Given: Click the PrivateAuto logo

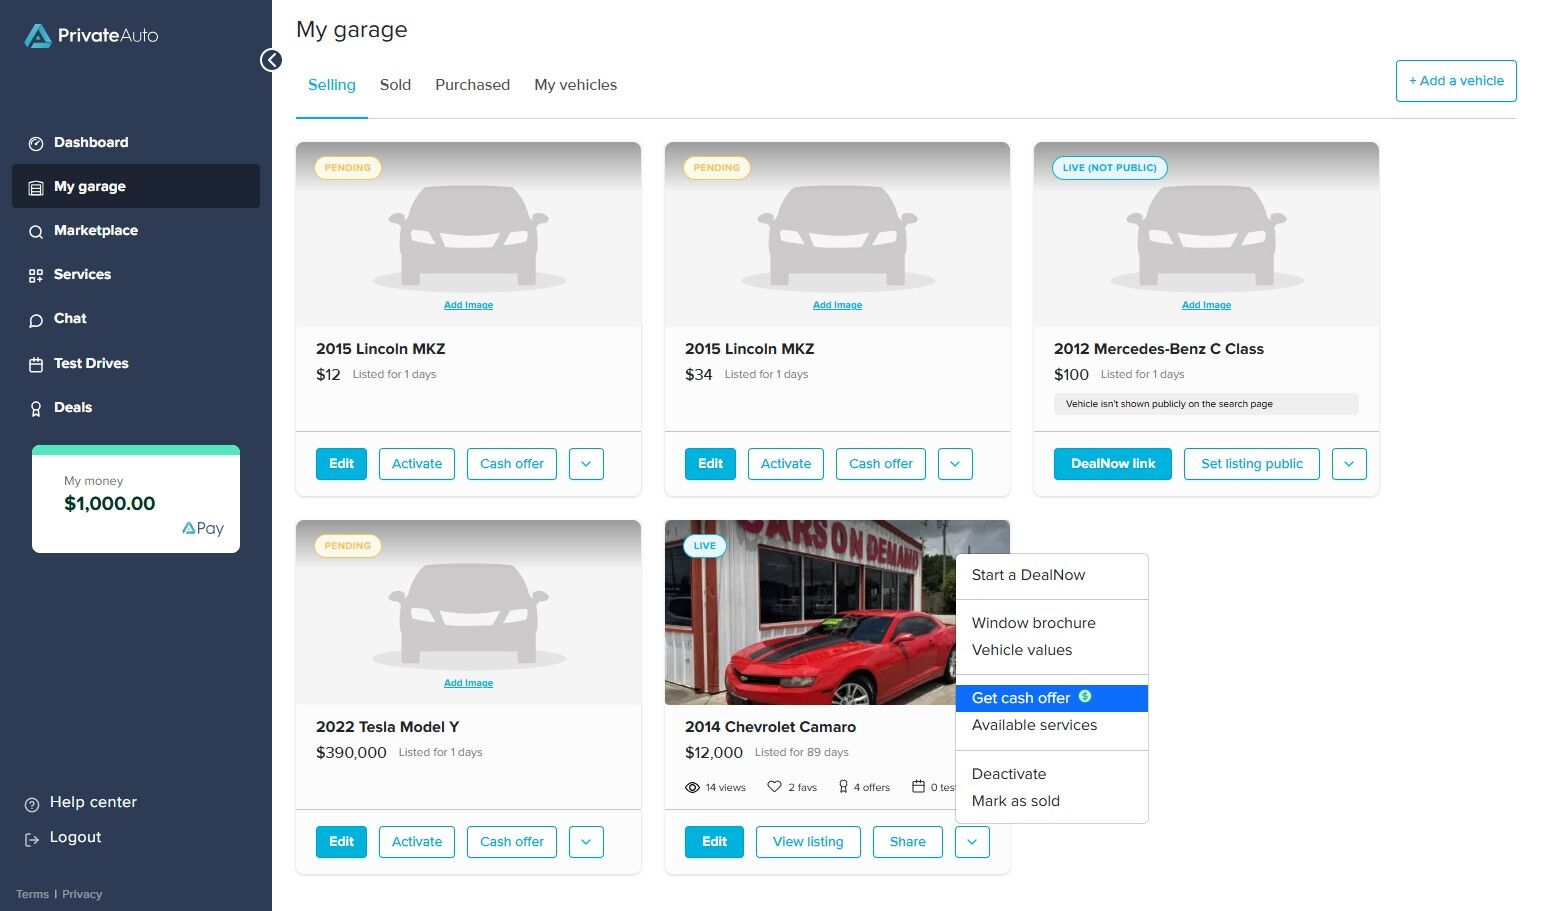Looking at the screenshot, I should 91,36.
